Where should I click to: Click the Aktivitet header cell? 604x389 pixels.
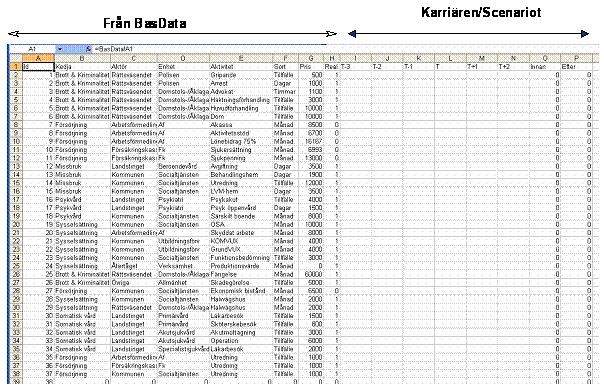[x=241, y=67]
